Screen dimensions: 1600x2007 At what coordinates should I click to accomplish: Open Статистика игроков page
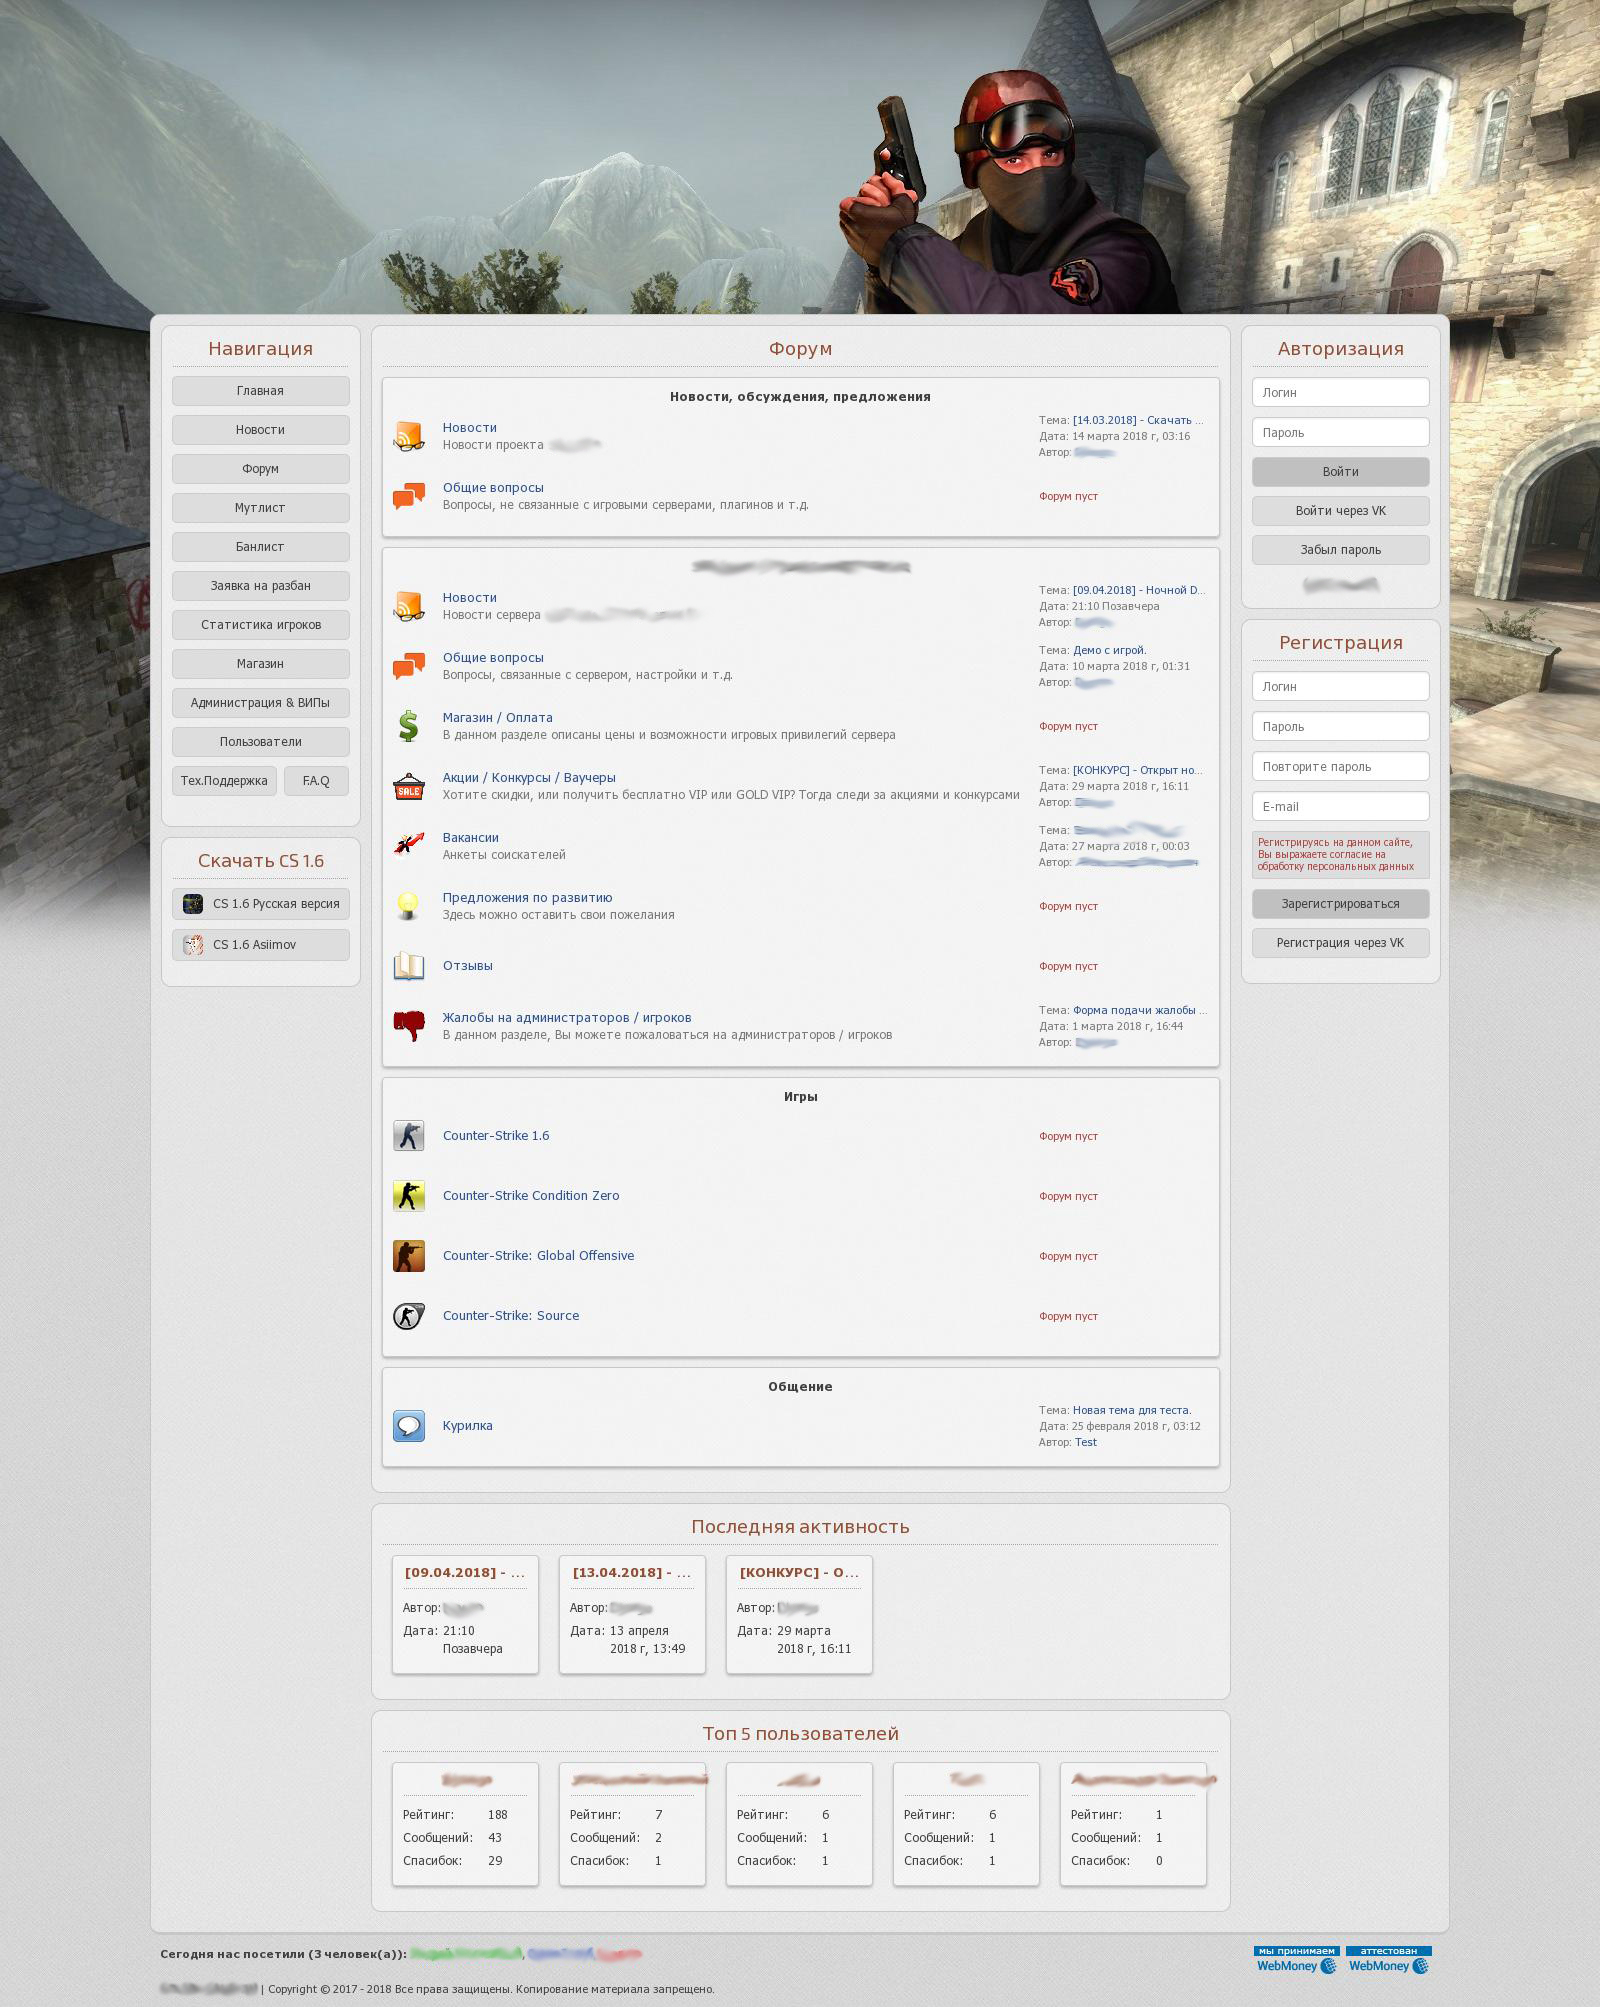pyautogui.click(x=261, y=625)
